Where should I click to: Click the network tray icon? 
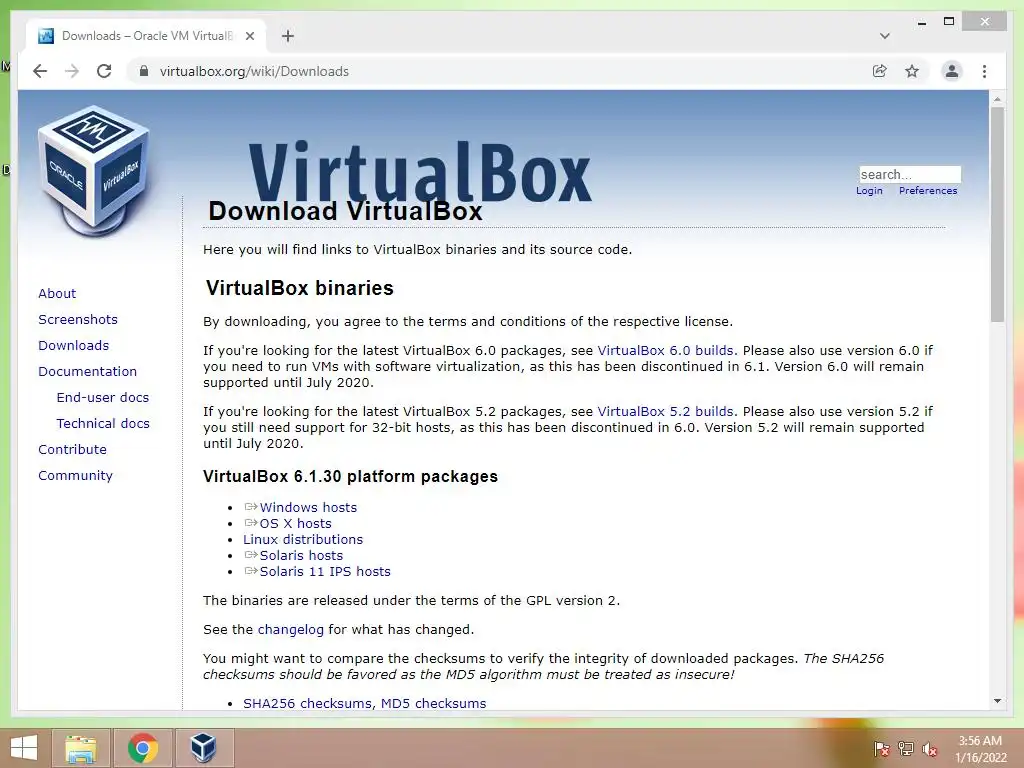click(x=906, y=748)
